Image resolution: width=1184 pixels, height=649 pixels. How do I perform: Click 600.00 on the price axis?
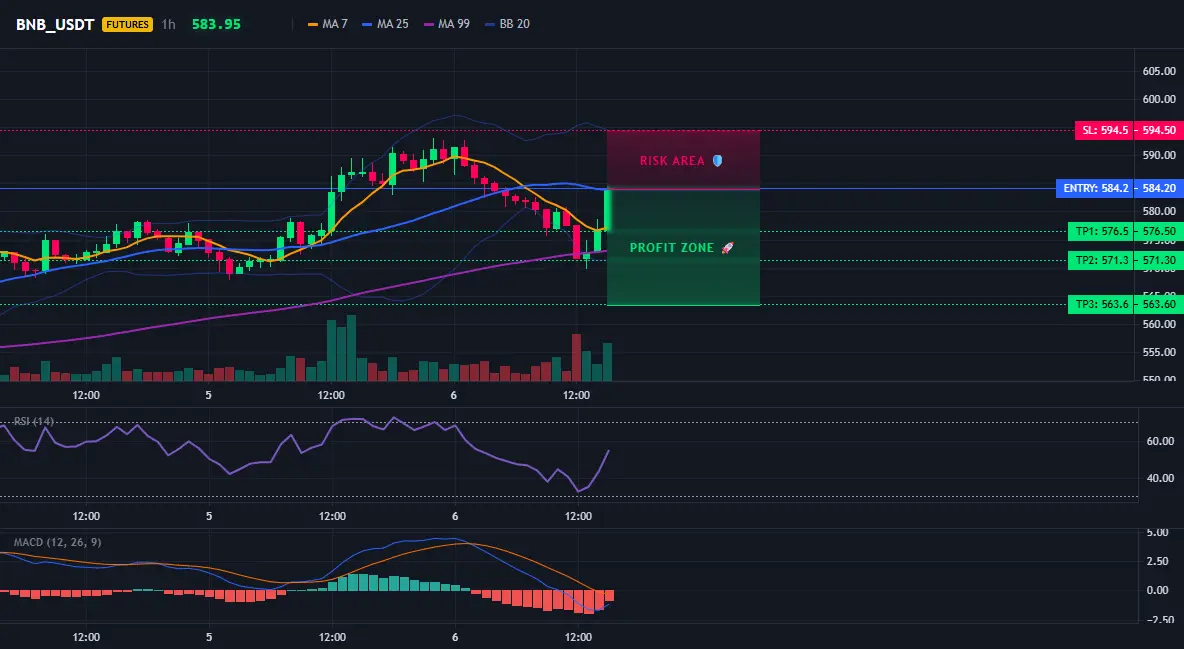(x=1159, y=99)
